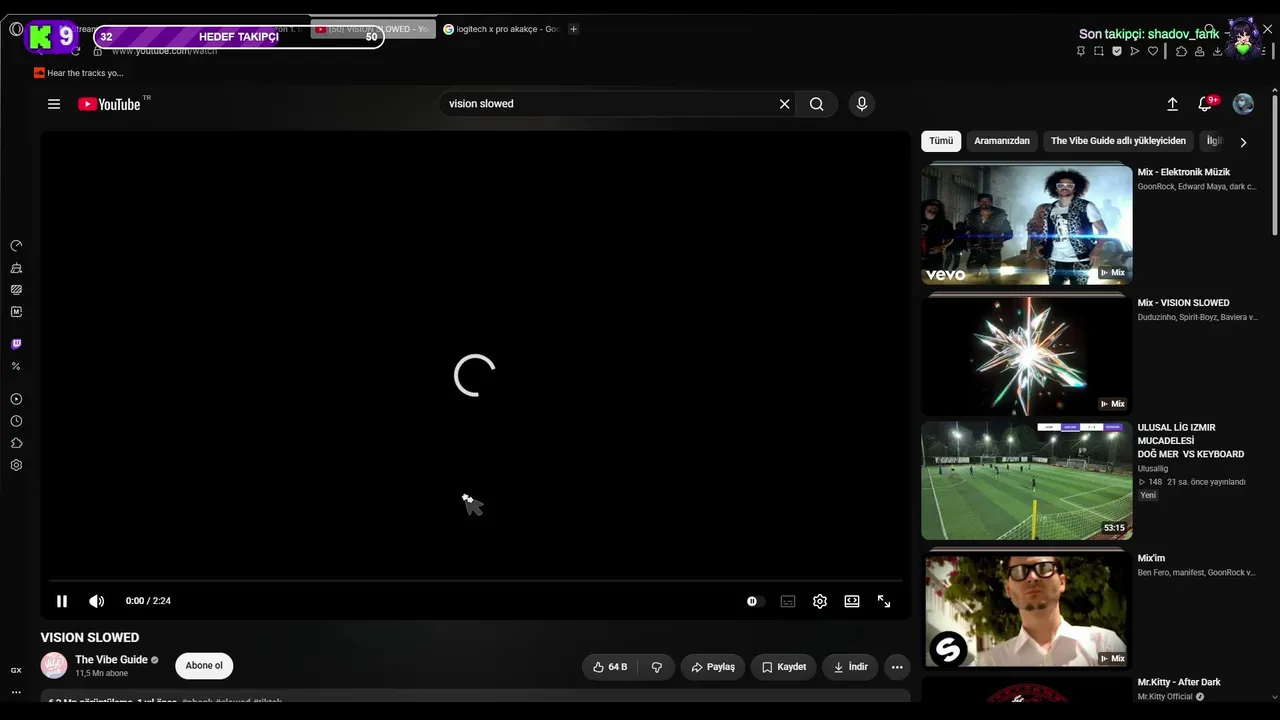Open extensions cube in the sidebar

[16, 443]
